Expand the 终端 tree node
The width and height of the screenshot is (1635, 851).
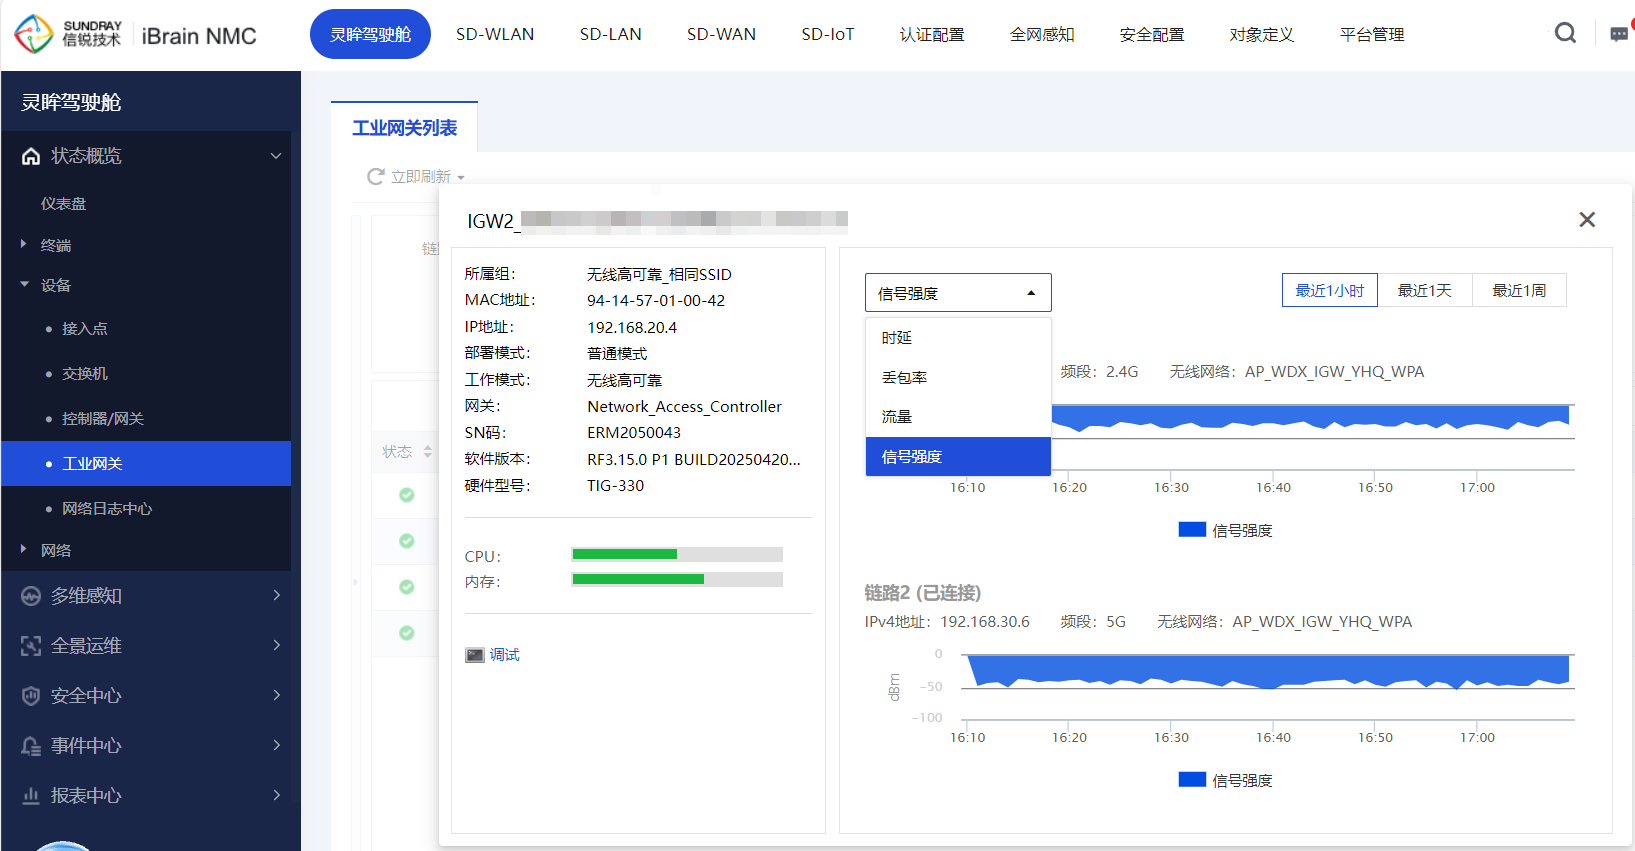pyautogui.click(x=24, y=244)
